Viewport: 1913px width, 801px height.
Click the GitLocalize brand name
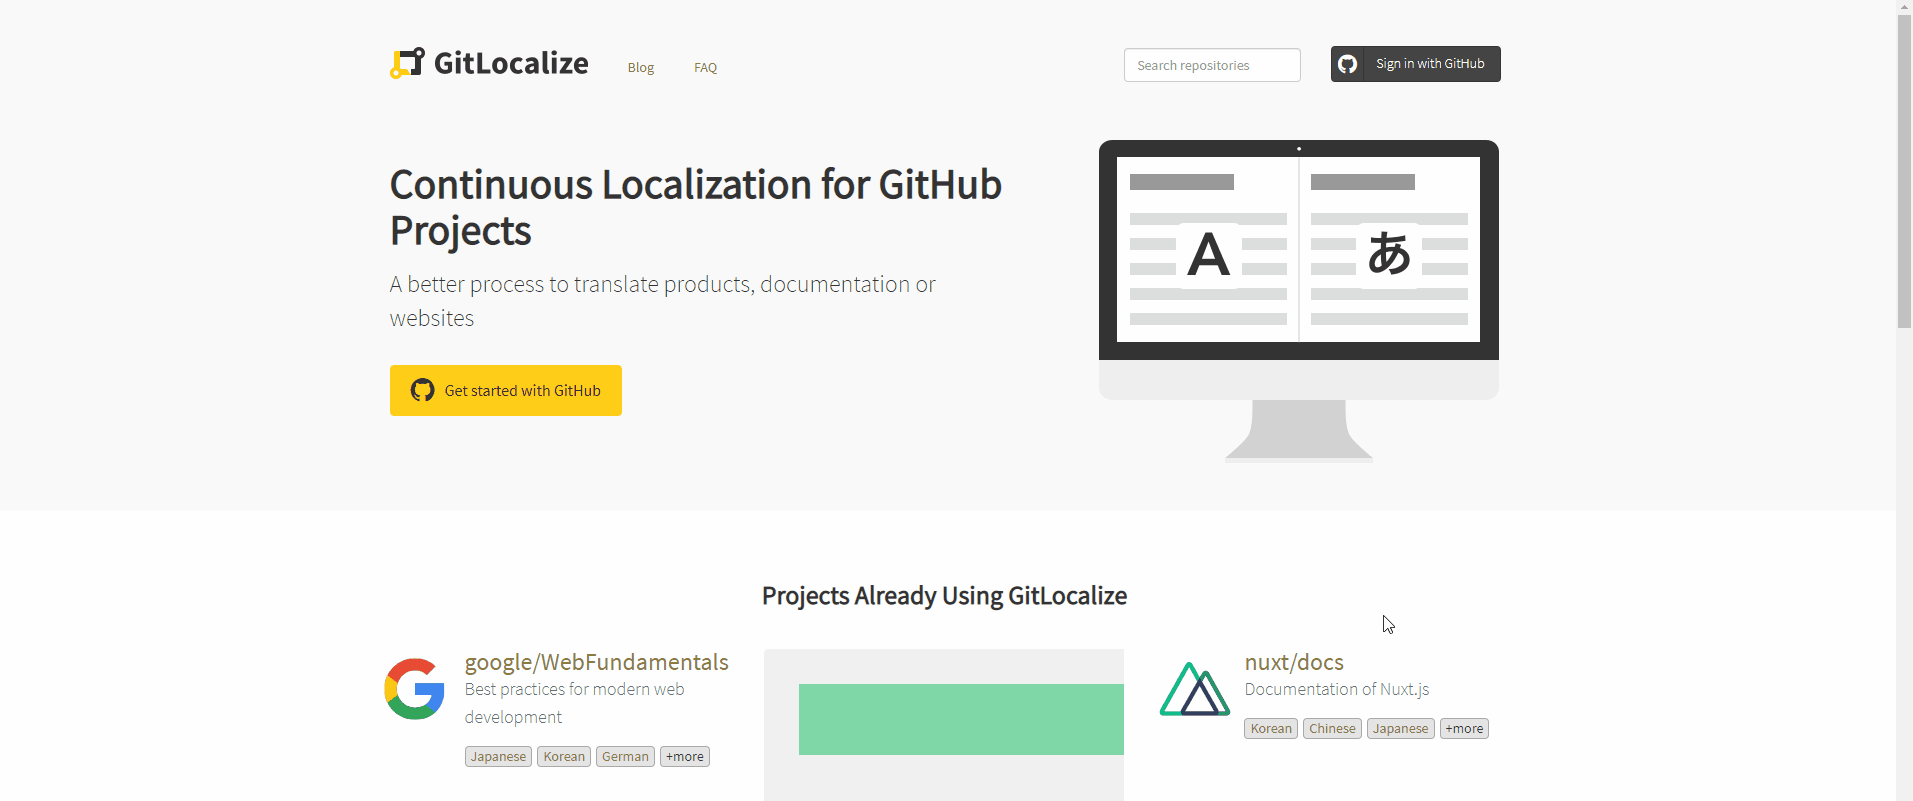pos(511,63)
